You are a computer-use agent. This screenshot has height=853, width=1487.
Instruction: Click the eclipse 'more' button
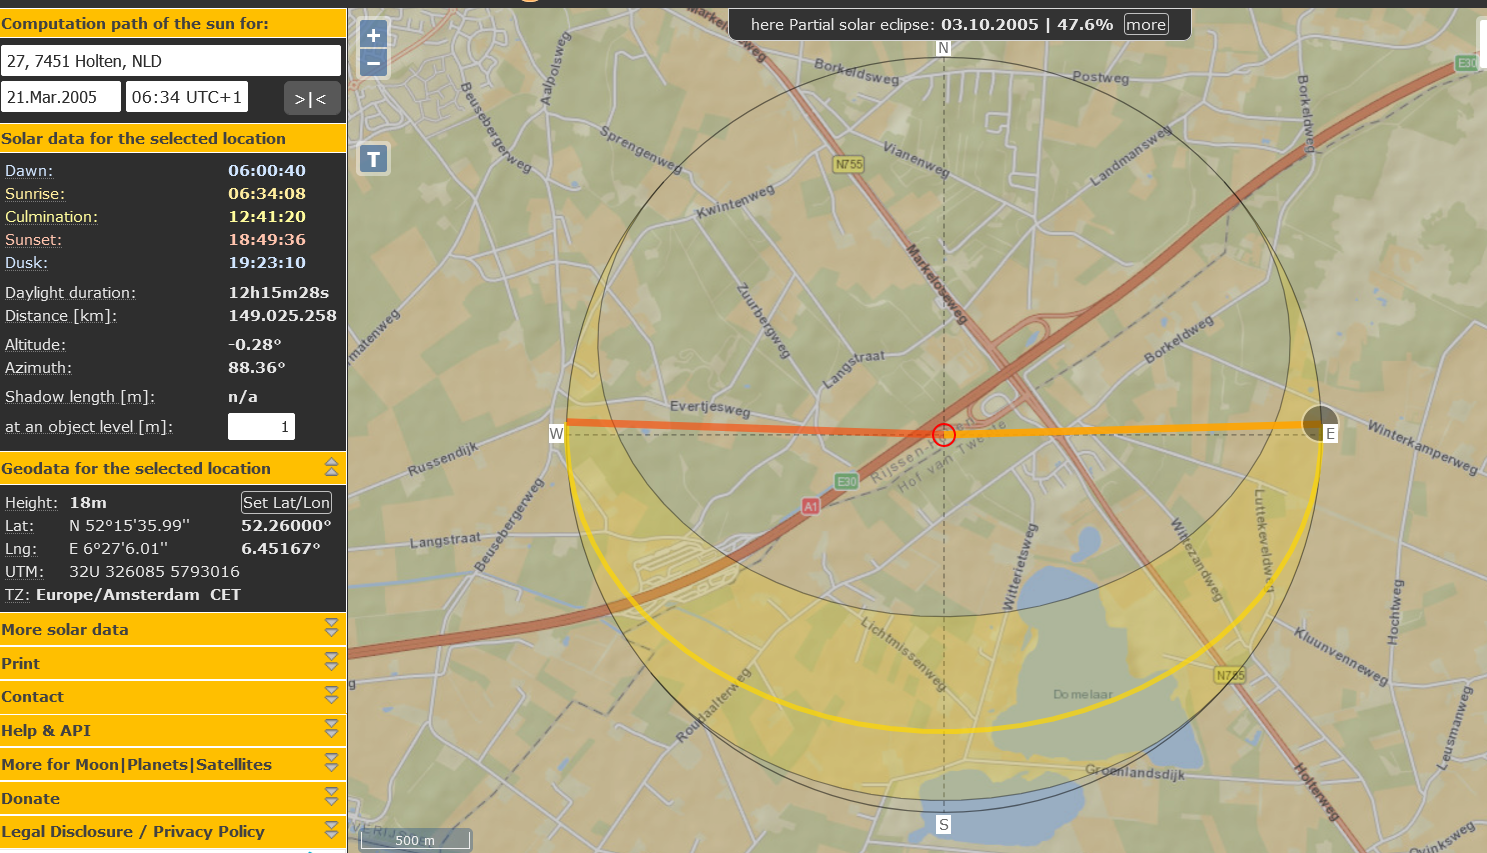1144,24
